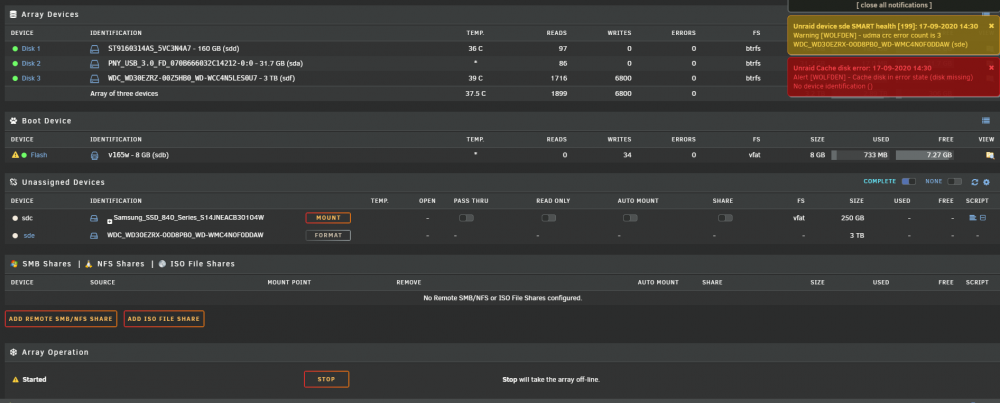Click ST9160314AS identification text
This screenshot has width=1000, height=403.
tap(173, 48)
